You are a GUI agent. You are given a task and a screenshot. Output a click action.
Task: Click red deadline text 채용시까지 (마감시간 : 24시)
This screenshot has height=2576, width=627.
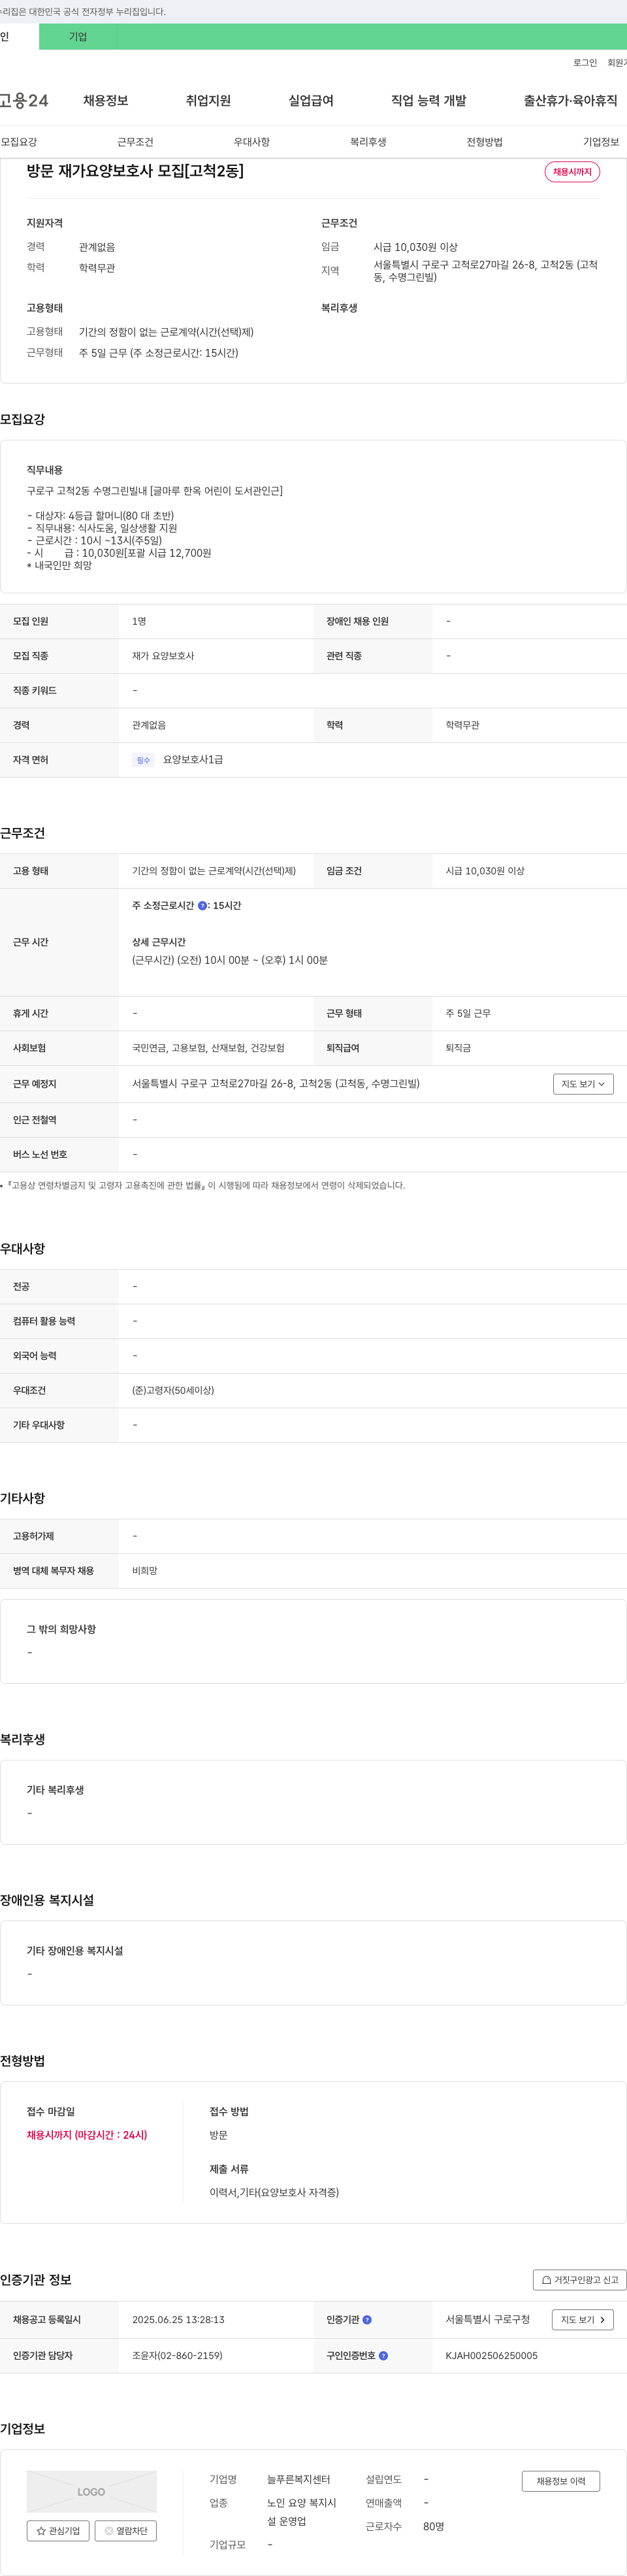coord(87,2135)
